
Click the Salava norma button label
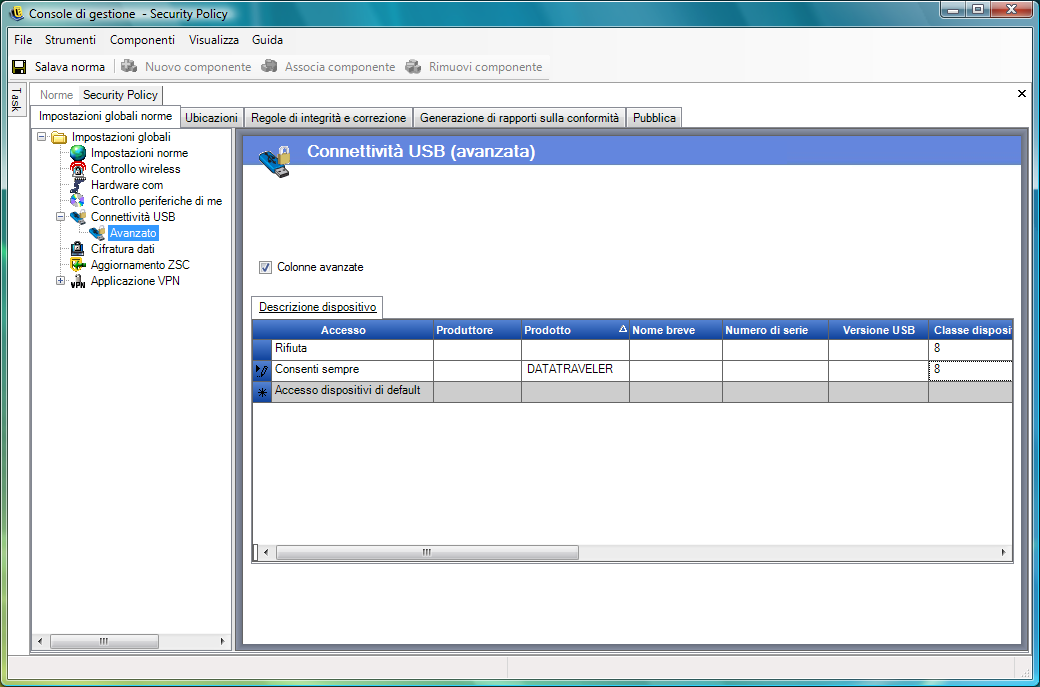(x=70, y=67)
